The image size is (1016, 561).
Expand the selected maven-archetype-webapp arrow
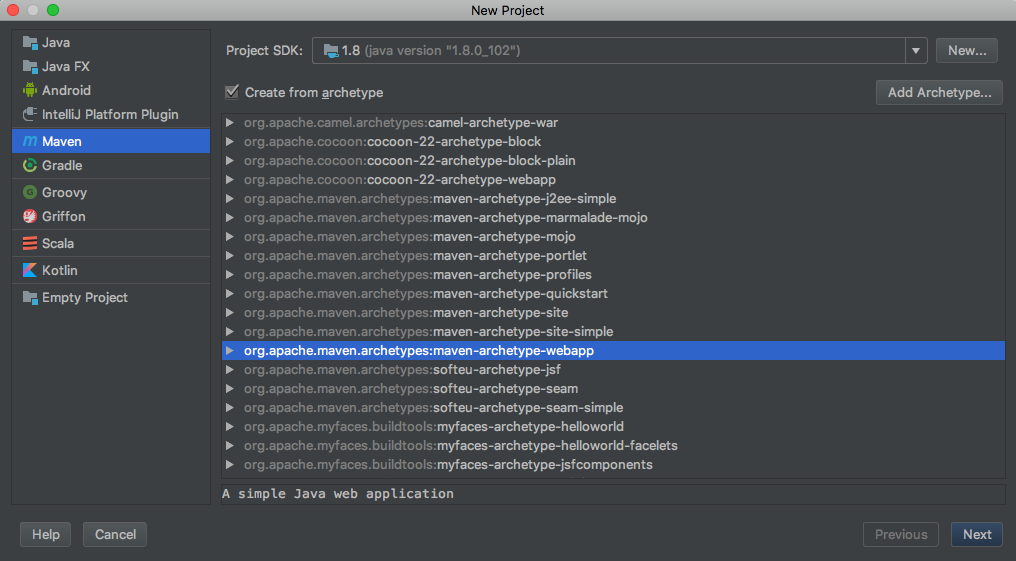coord(229,350)
